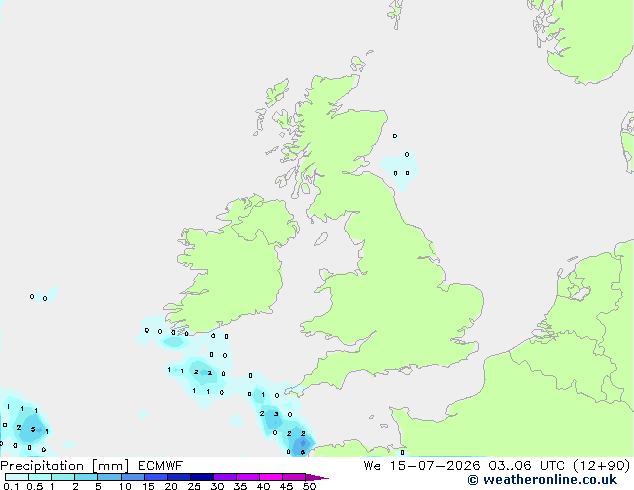Screen dimensions: 634x490
Task: Select the blue legend swatch between 5 and 10
Action: (x=109, y=477)
